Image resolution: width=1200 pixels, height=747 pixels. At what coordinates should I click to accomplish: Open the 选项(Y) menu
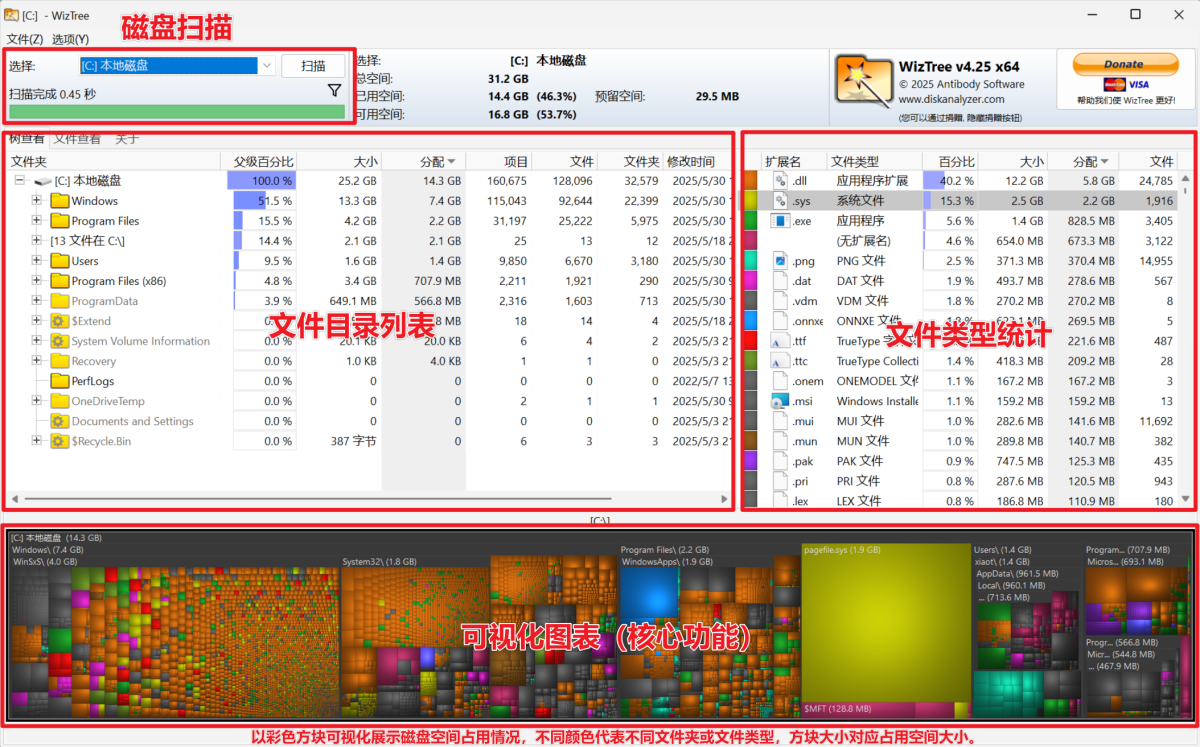click(x=70, y=39)
